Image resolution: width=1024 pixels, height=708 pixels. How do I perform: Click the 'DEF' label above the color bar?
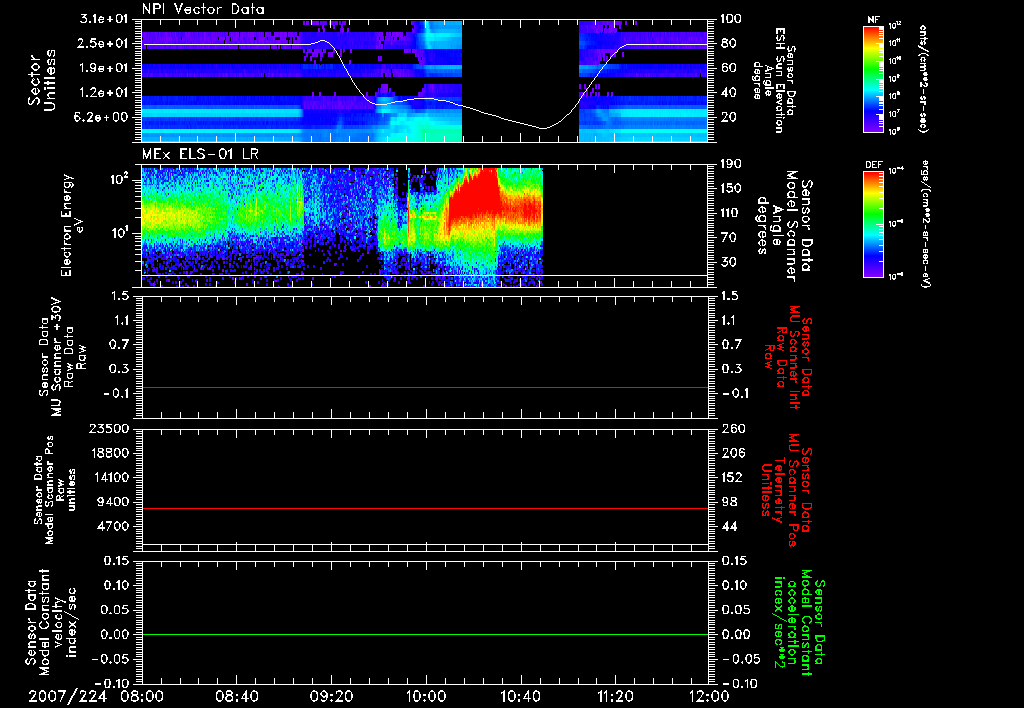(874, 165)
